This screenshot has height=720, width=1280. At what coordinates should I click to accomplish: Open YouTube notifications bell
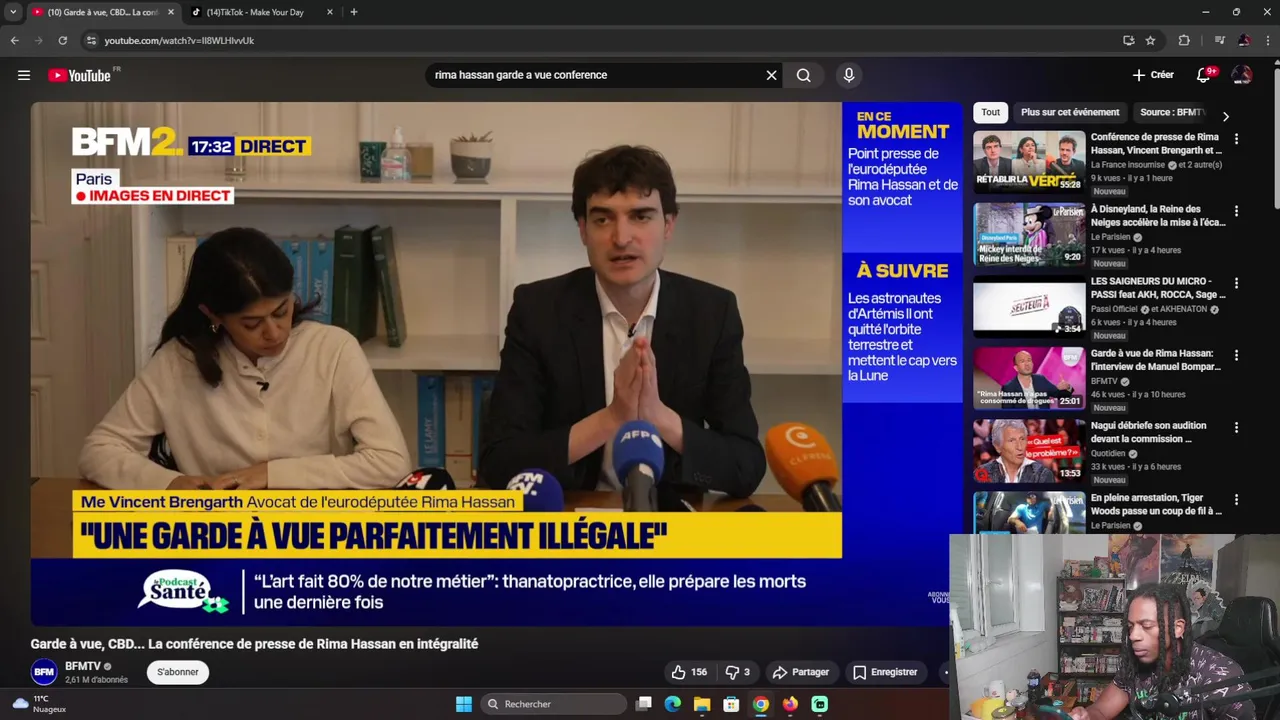pos(1204,75)
